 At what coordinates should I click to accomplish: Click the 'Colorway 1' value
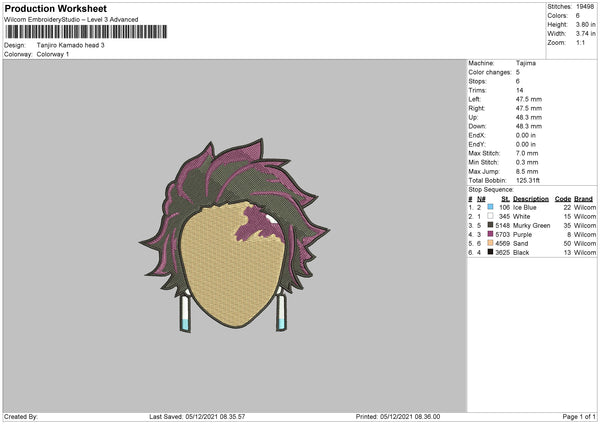coord(53,54)
